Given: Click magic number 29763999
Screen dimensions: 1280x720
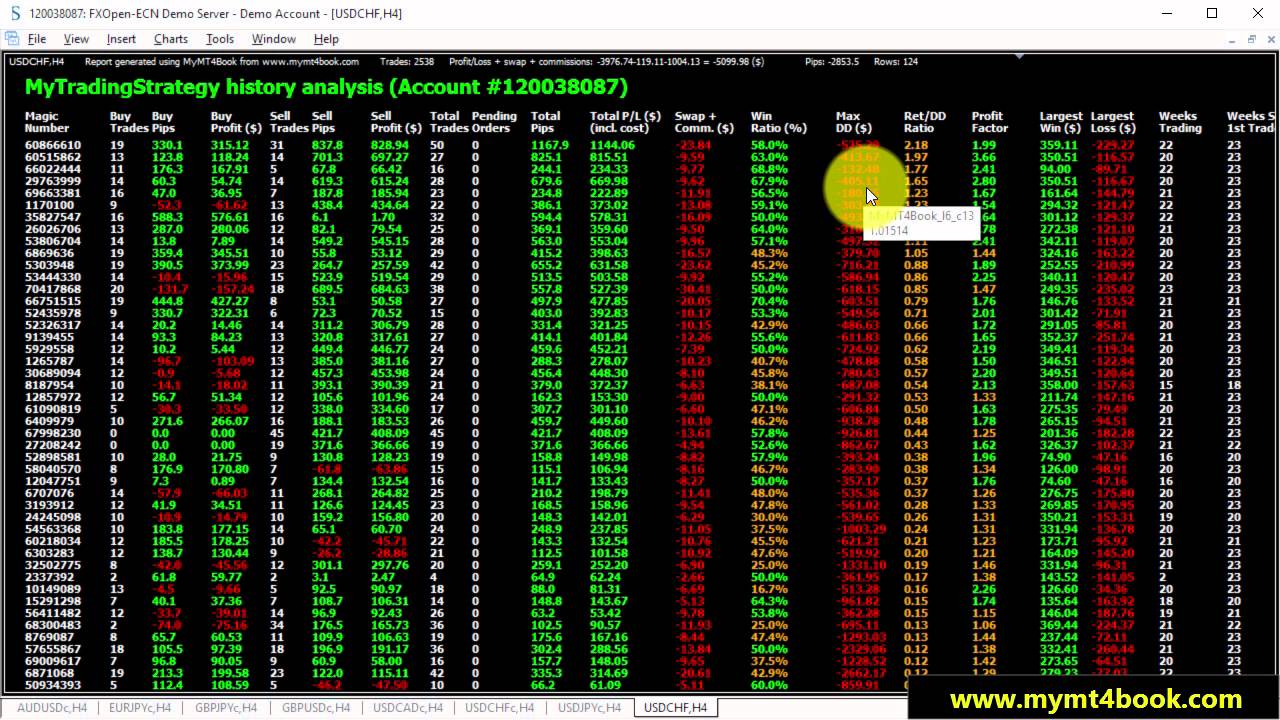Looking at the screenshot, I should [53, 181].
